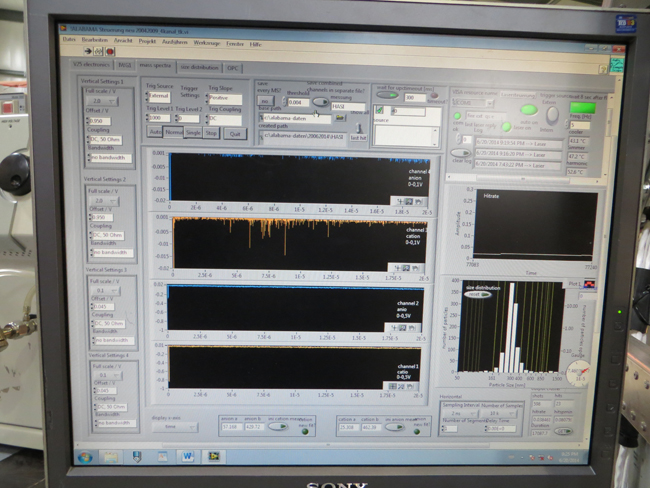Click the Plot 1 legend icon
This screenshot has width=650, height=488.
(x=589, y=284)
